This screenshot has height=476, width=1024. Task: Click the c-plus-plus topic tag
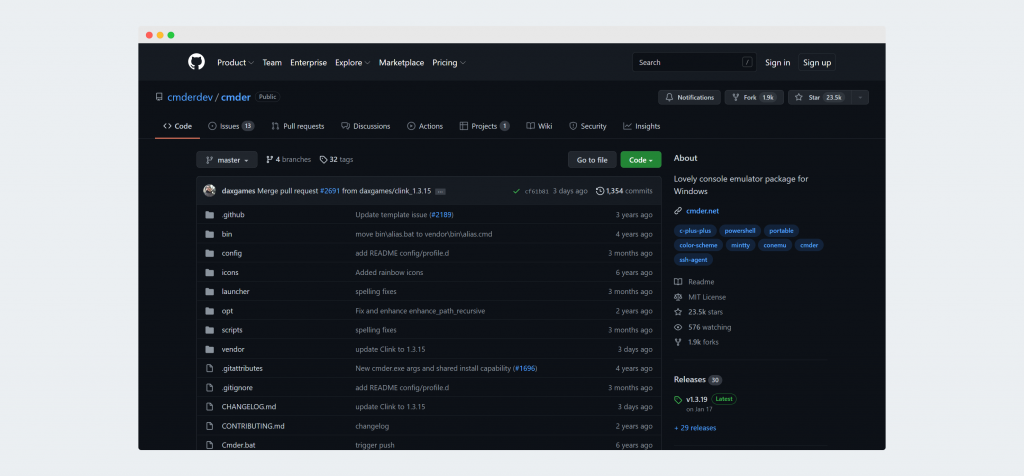pyautogui.click(x=695, y=230)
